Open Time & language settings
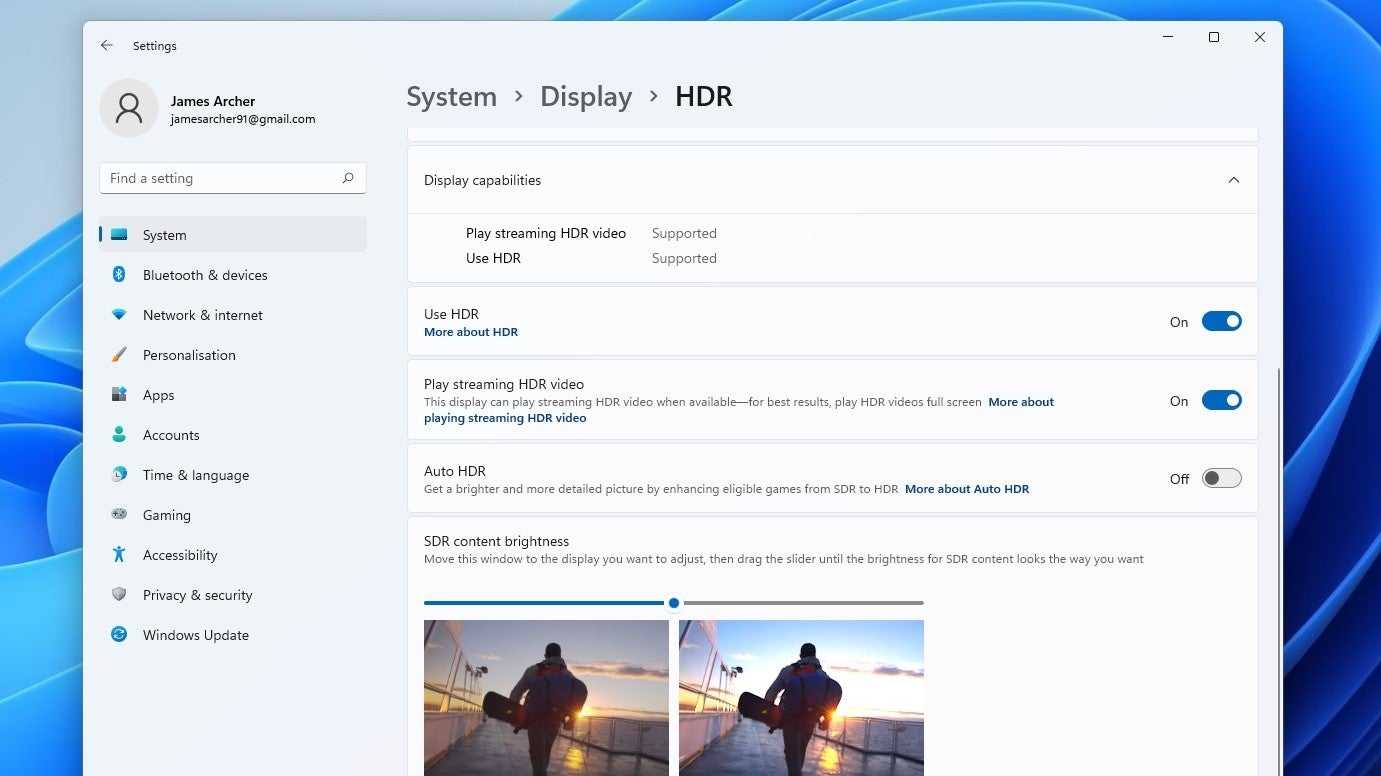The width and height of the screenshot is (1381, 776). [x=233, y=475]
